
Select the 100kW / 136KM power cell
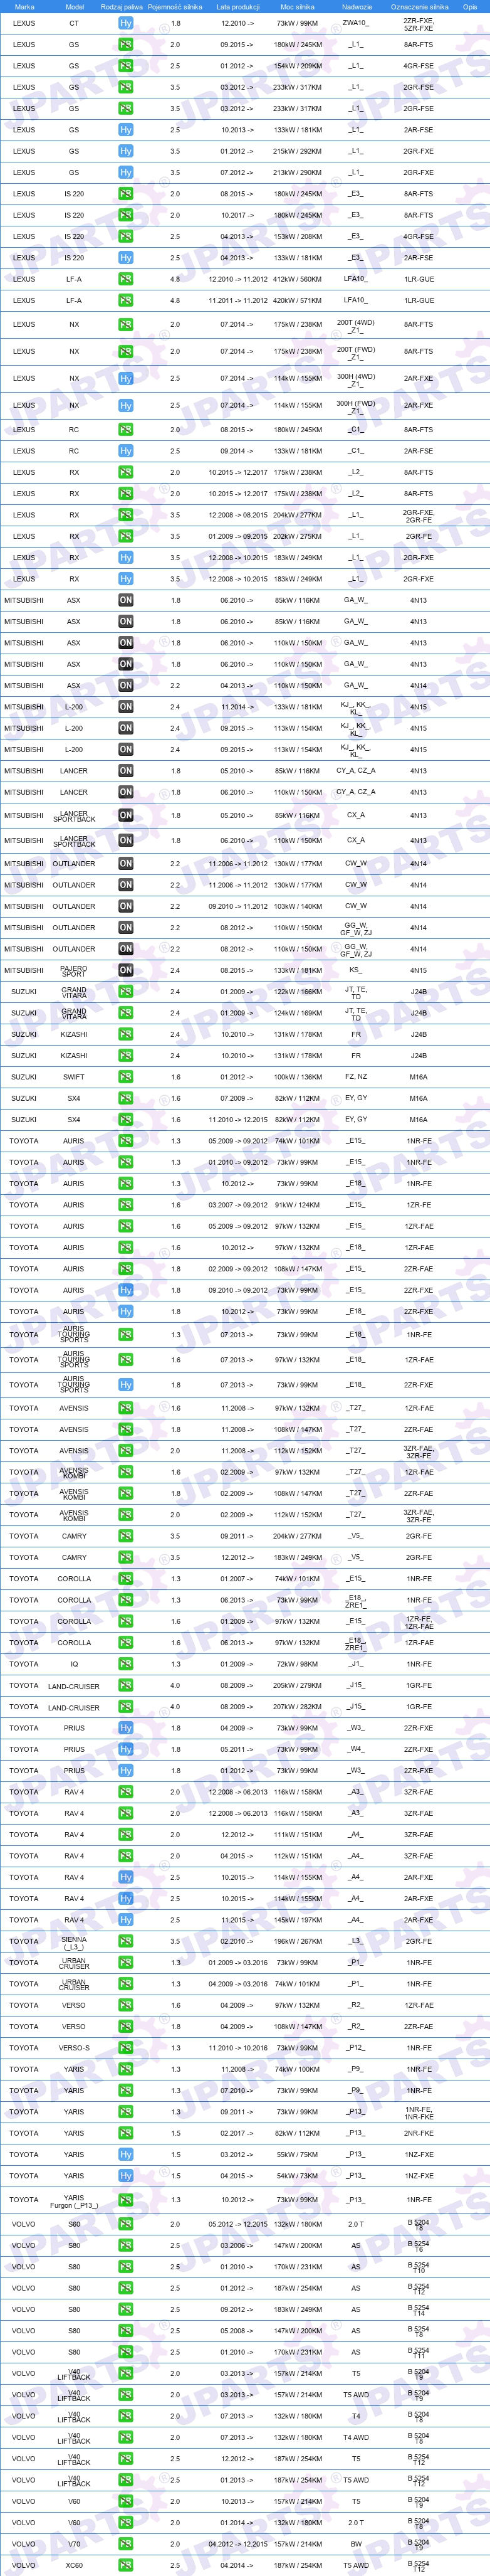pos(297,1077)
